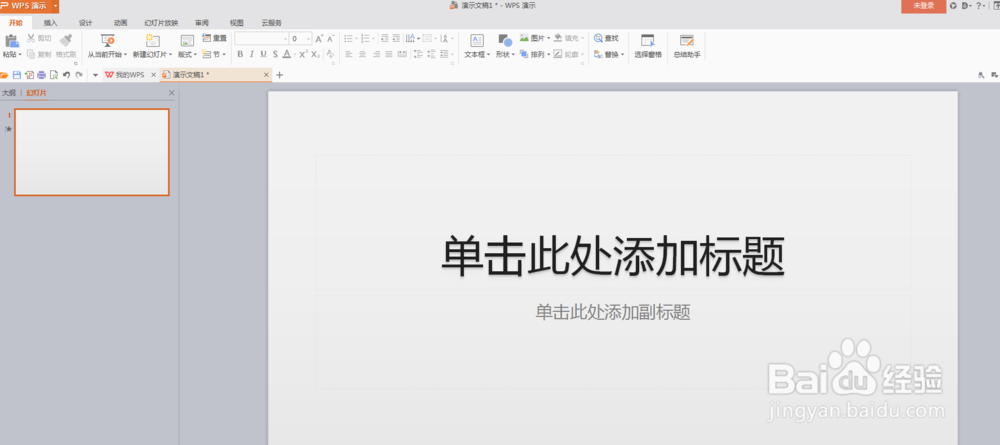Select slide 1 thumbnail
The width and height of the screenshot is (1000, 445).
[x=92, y=152]
